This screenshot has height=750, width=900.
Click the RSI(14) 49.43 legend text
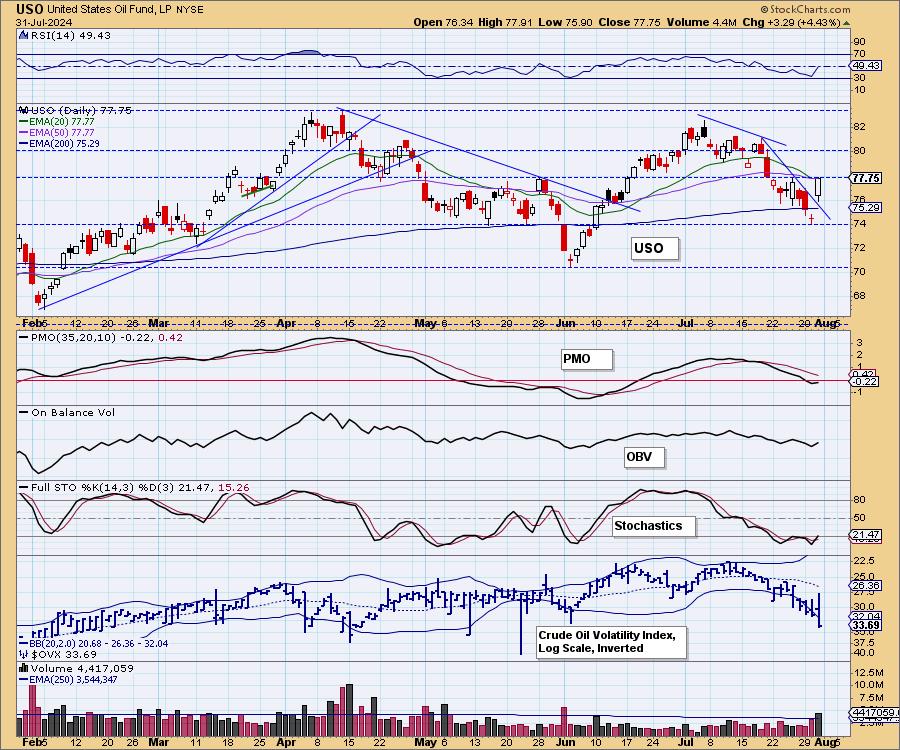[71, 35]
